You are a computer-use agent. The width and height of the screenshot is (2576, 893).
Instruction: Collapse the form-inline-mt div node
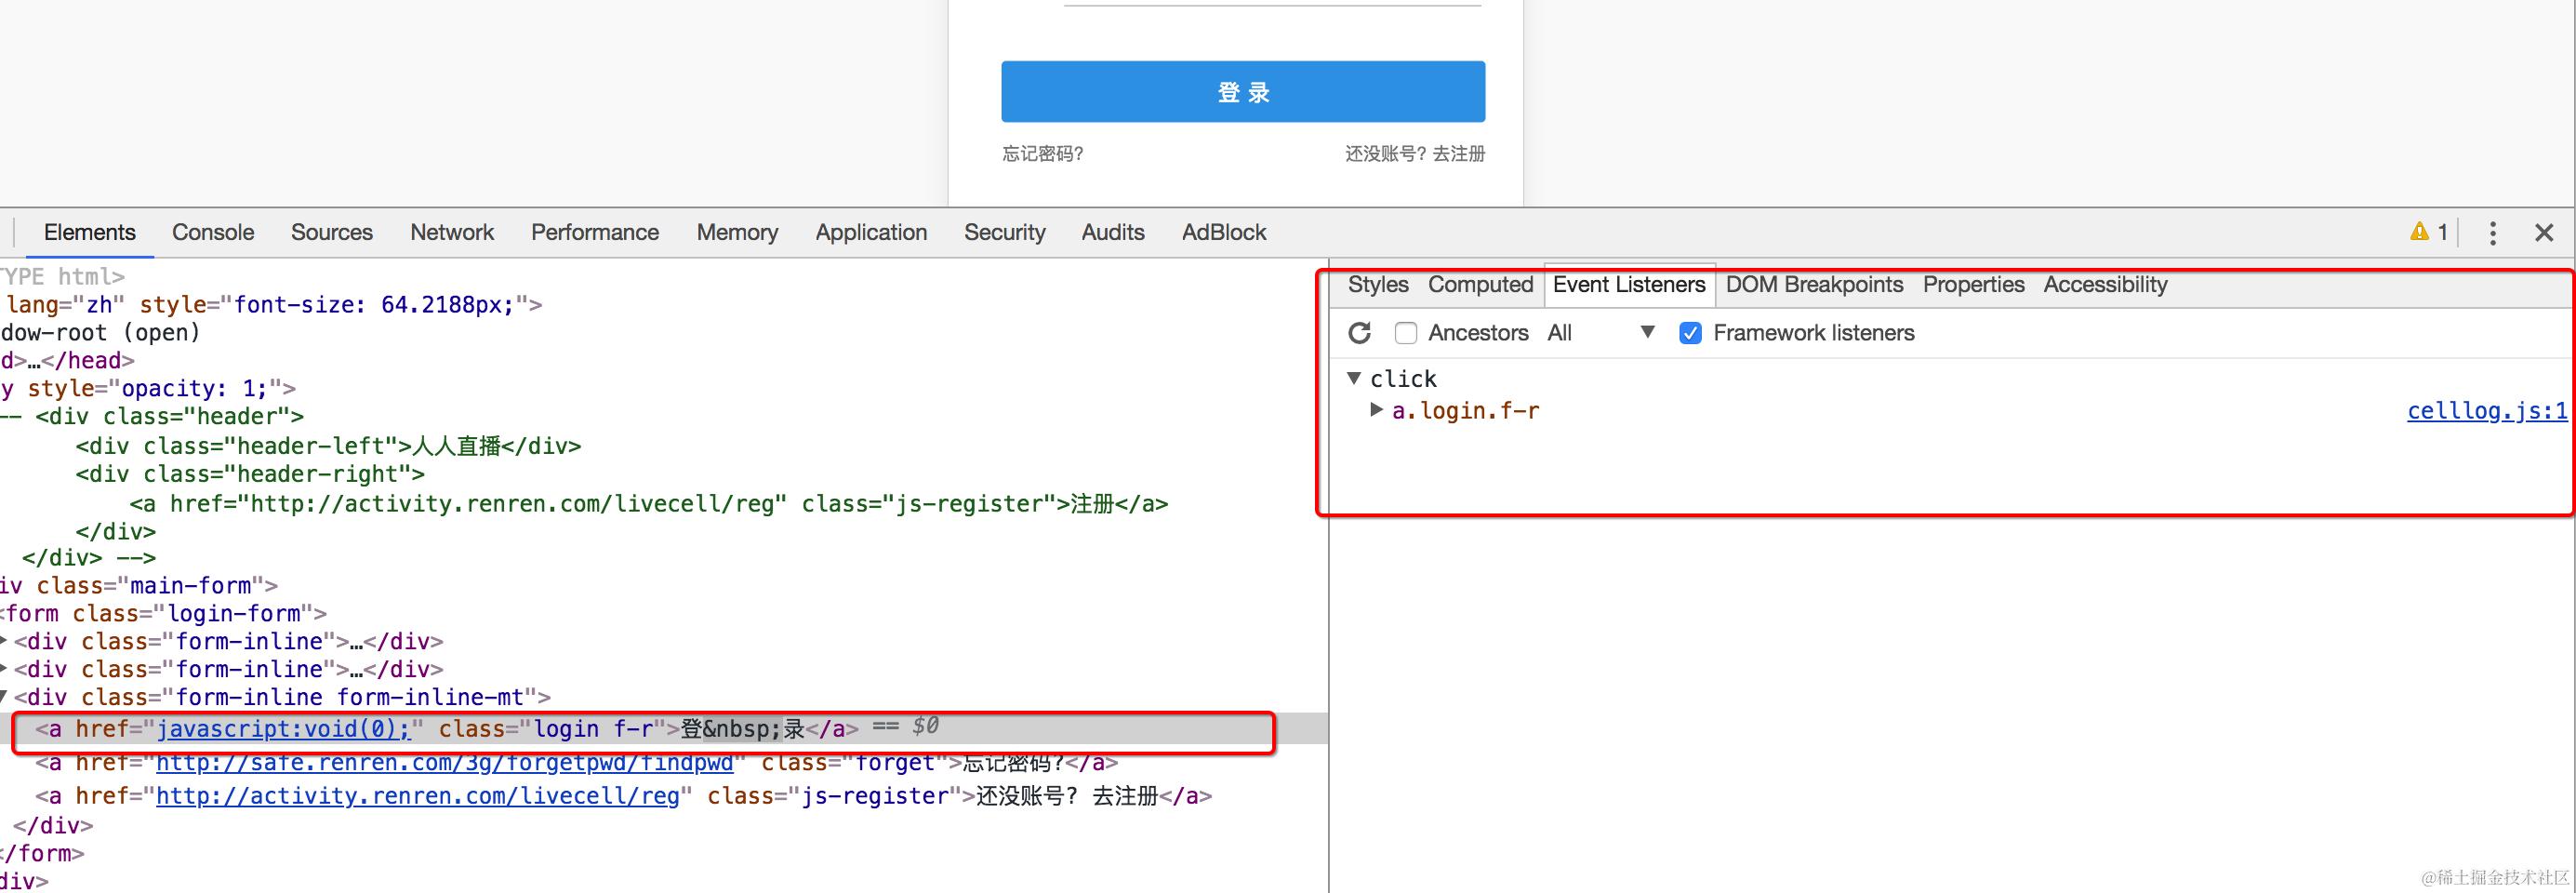(4, 697)
